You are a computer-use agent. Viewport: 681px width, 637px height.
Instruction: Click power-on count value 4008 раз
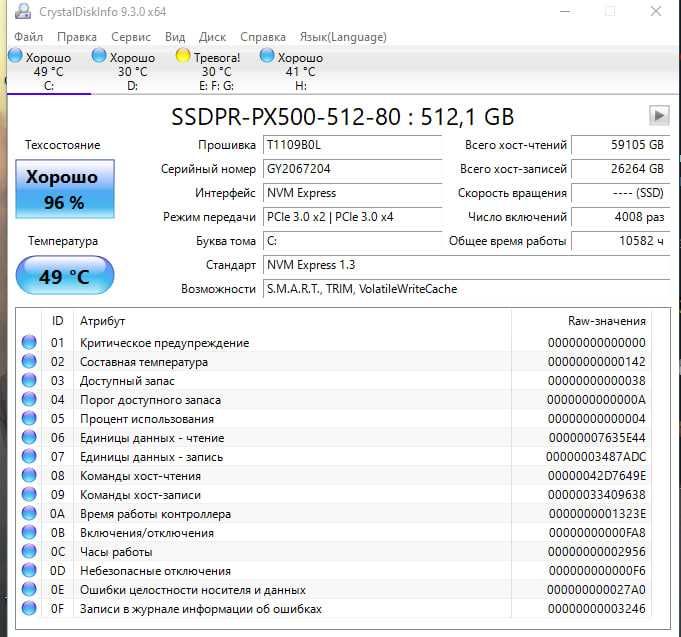[621, 217]
